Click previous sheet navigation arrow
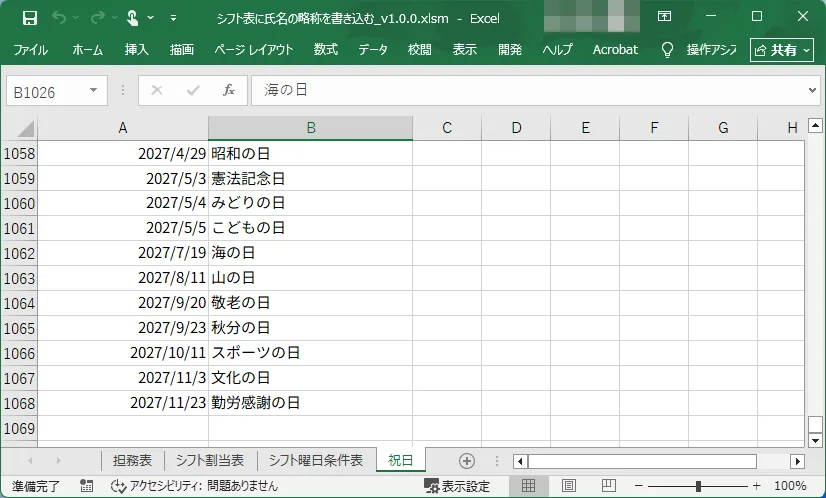This screenshot has height=498, width=826. pyautogui.click(x=30, y=461)
